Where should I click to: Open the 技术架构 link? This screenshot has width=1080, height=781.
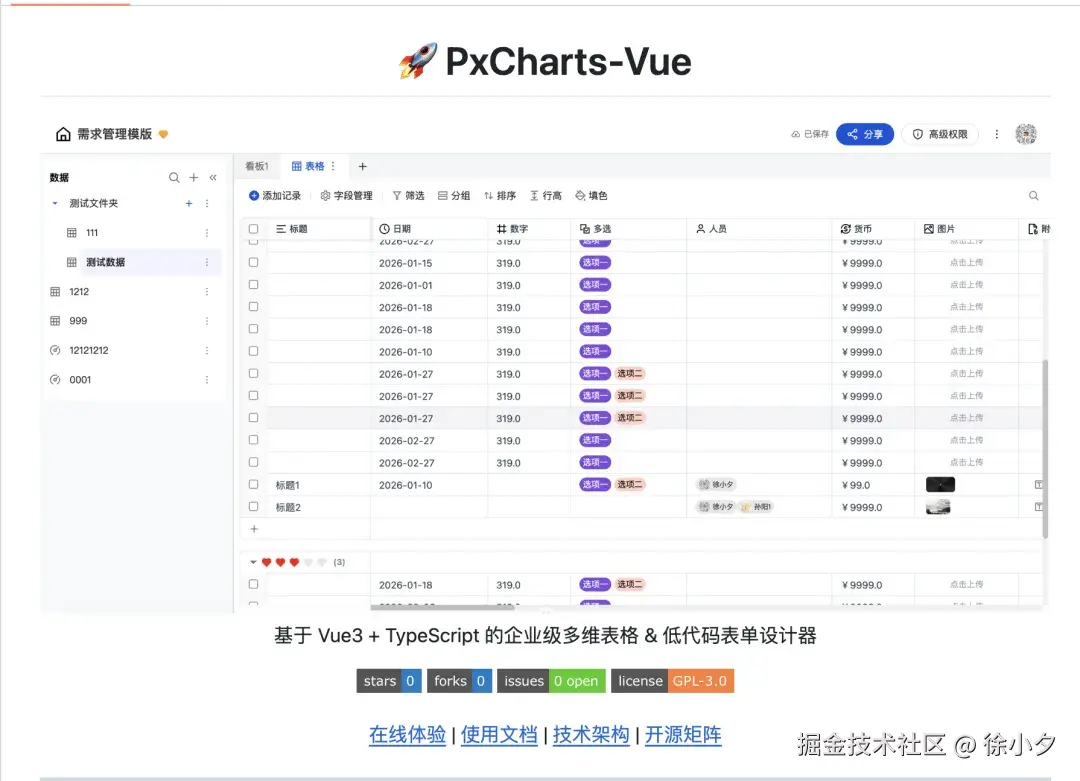pyautogui.click(x=591, y=734)
